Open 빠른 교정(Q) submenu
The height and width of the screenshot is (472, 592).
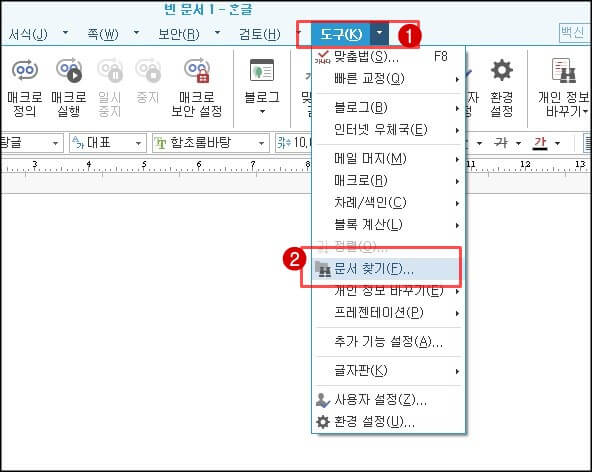[388, 79]
